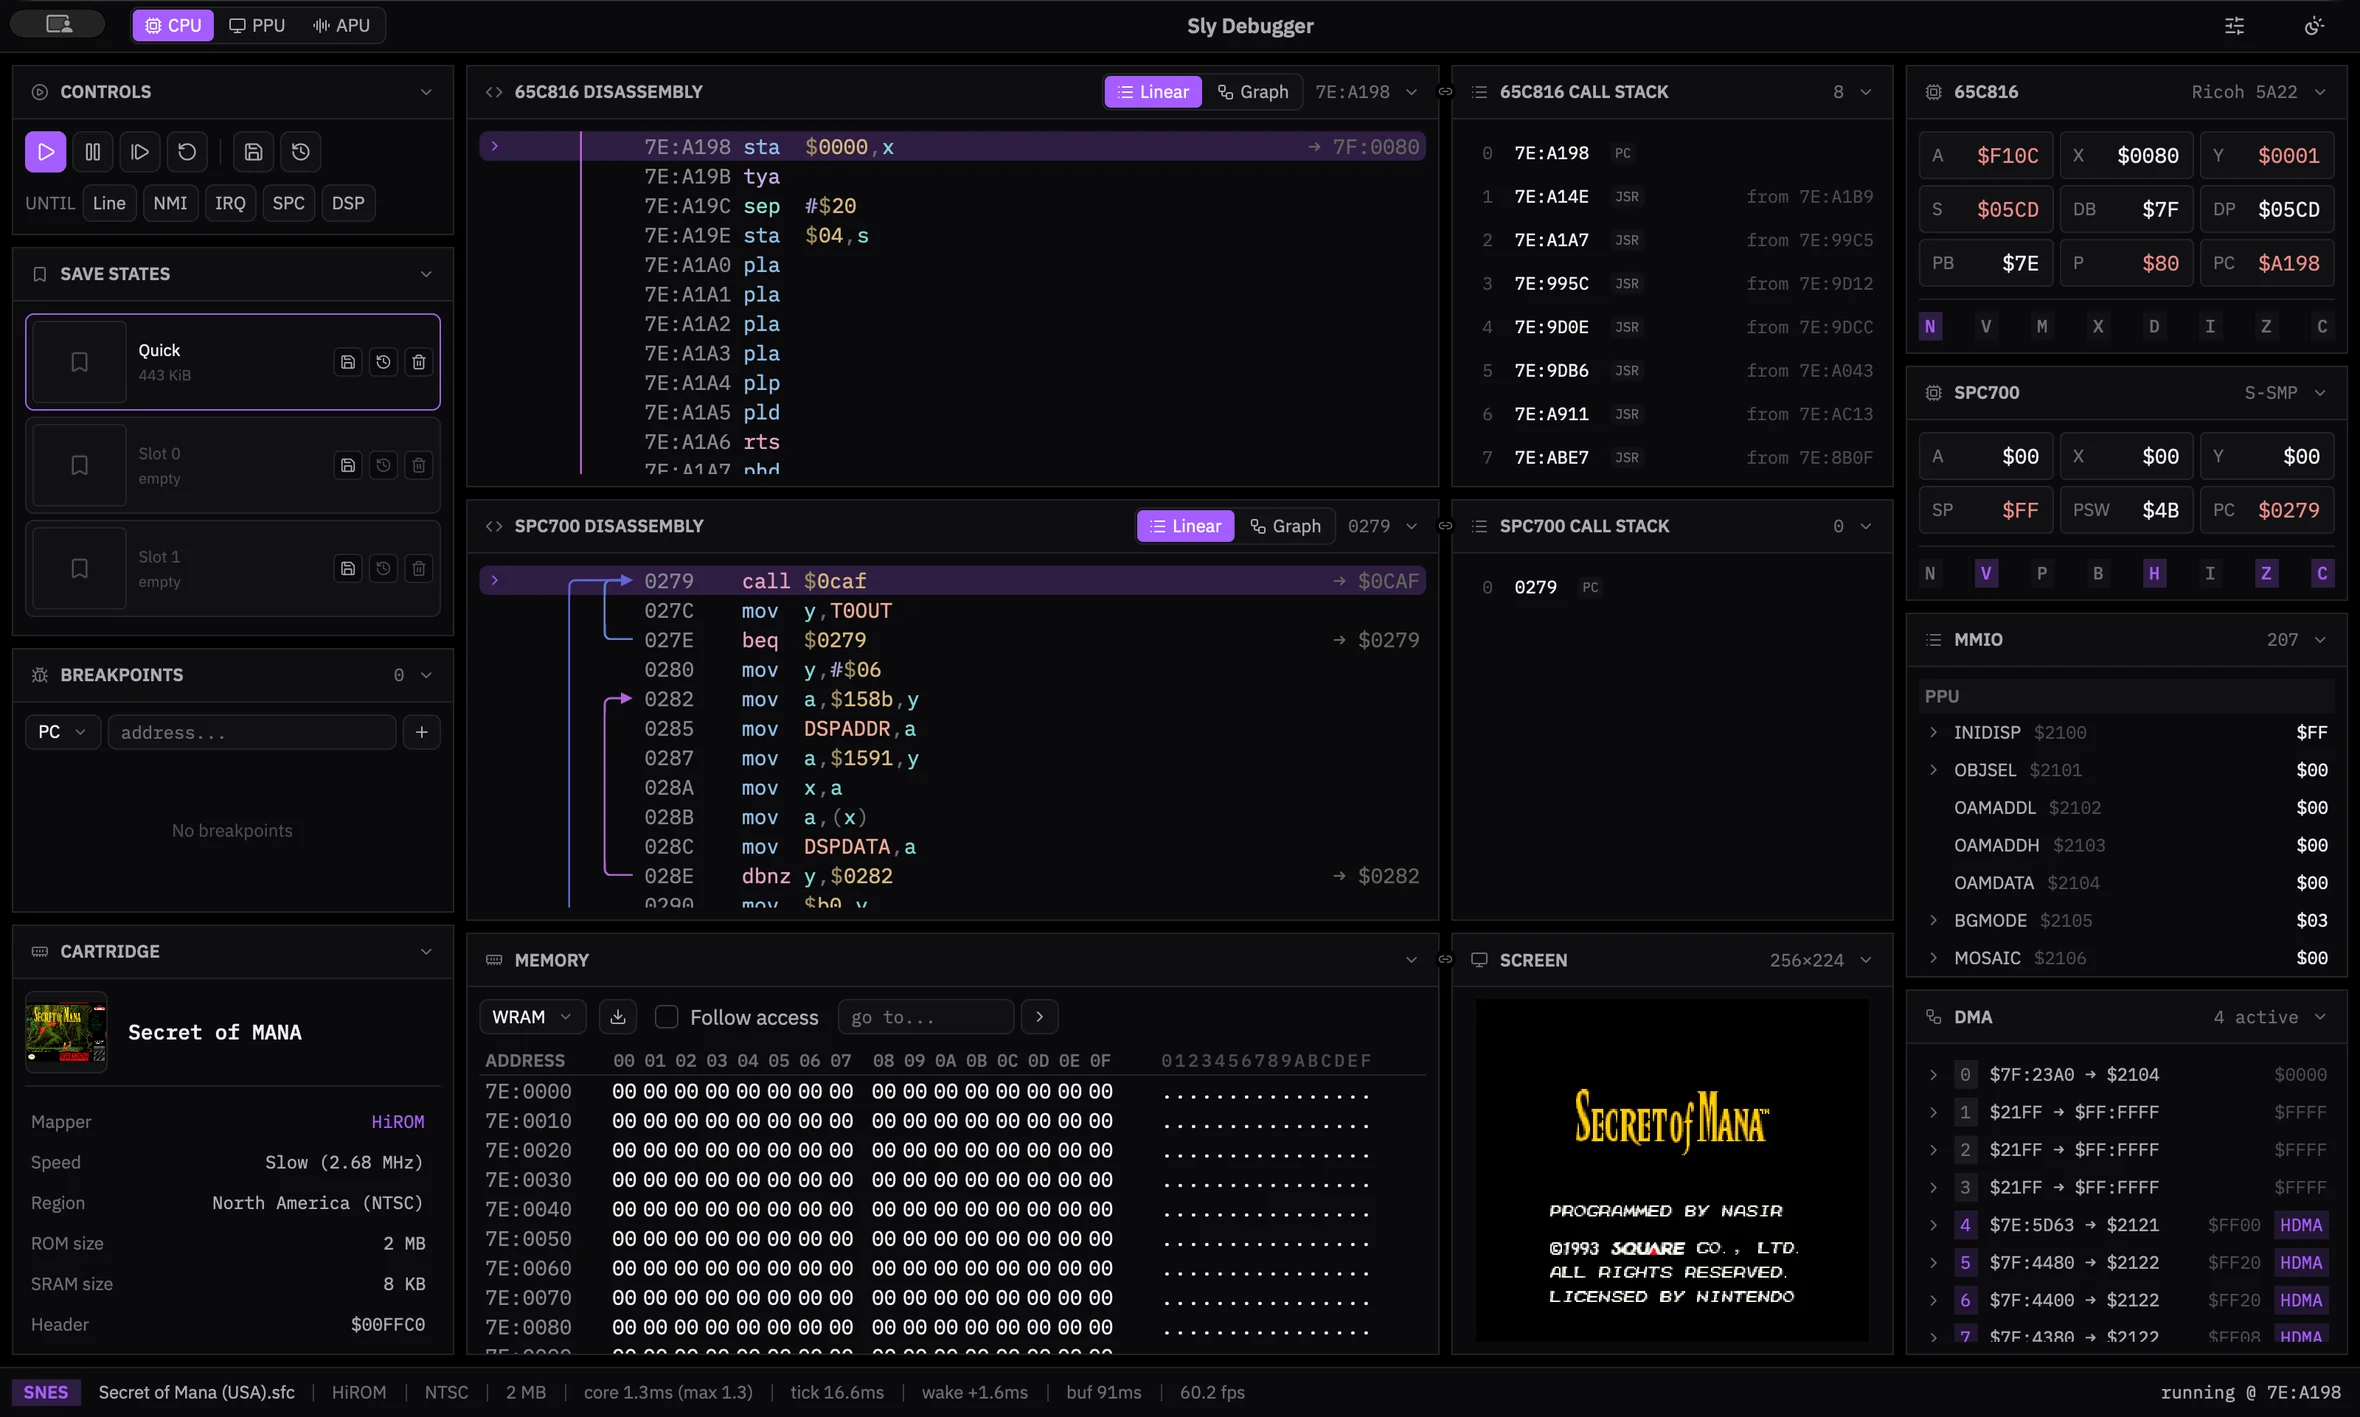Delete the Quick save state

tap(419, 362)
